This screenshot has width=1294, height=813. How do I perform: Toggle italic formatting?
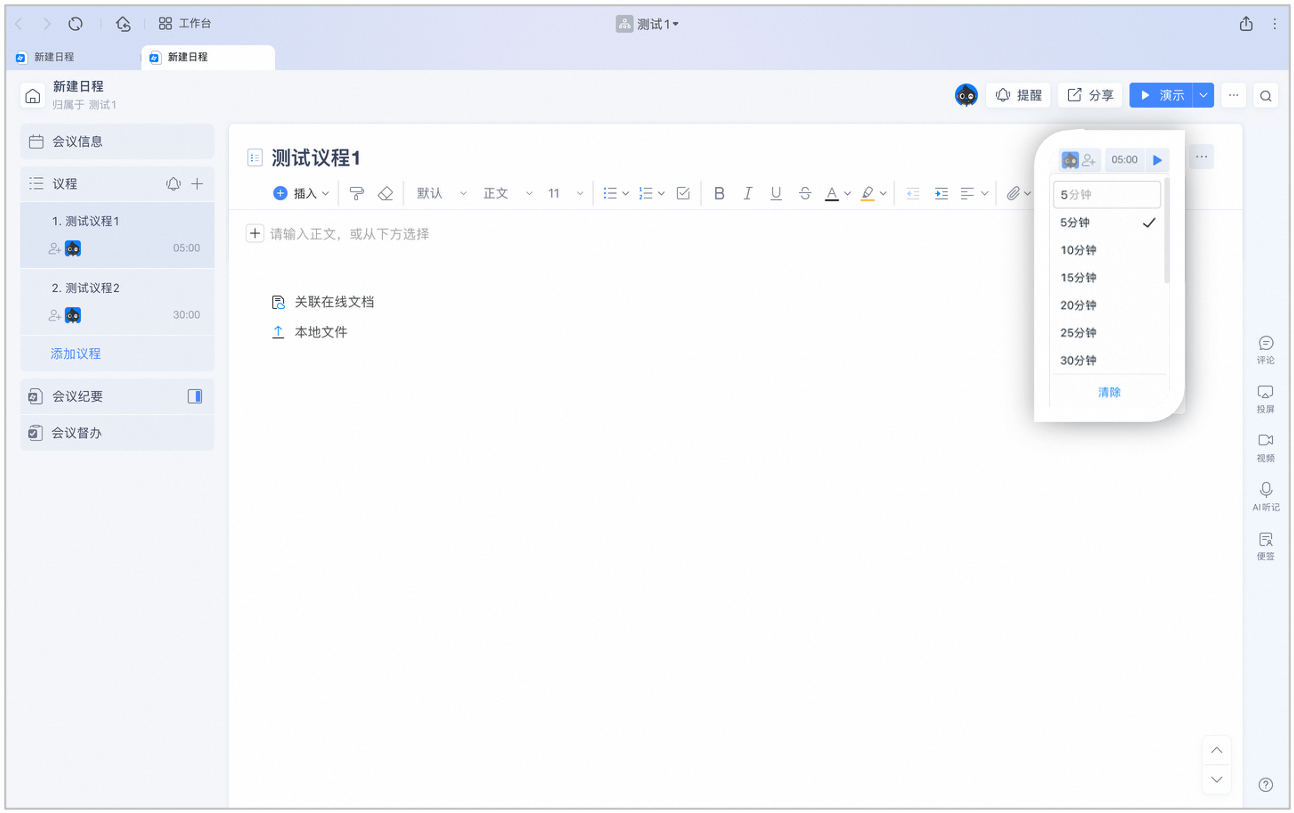747,193
